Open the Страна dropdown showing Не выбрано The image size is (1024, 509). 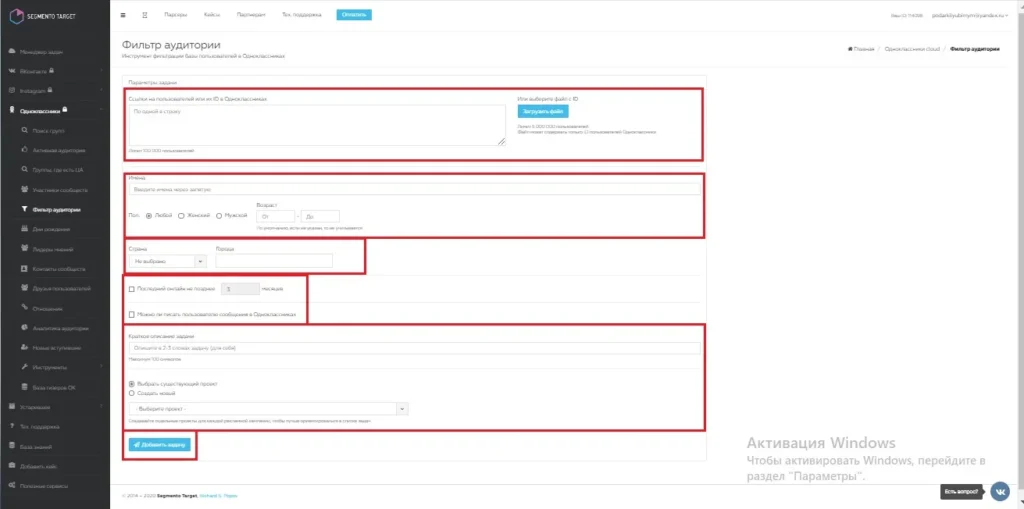[x=168, y=261]
